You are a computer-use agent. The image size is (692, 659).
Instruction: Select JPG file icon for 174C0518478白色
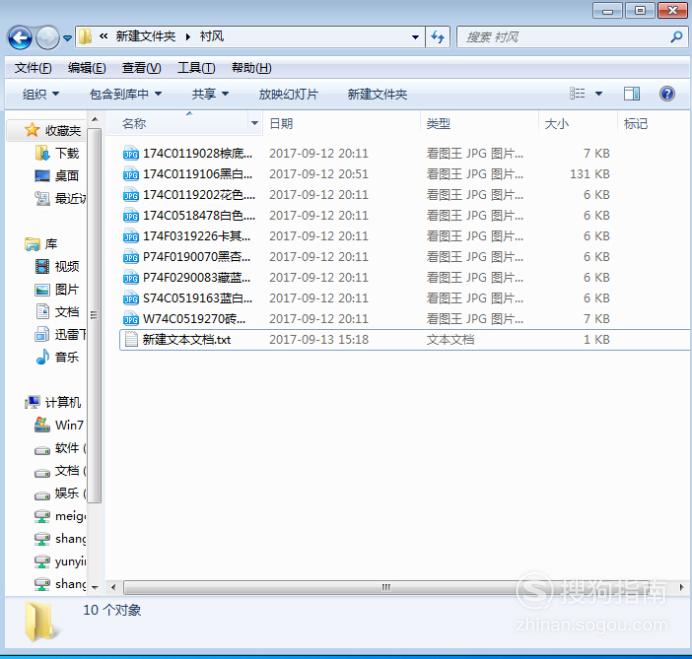click(131, 215)
